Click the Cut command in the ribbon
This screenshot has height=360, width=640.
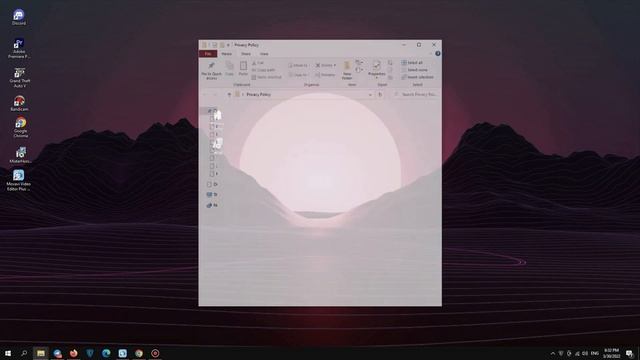(258, 63)
